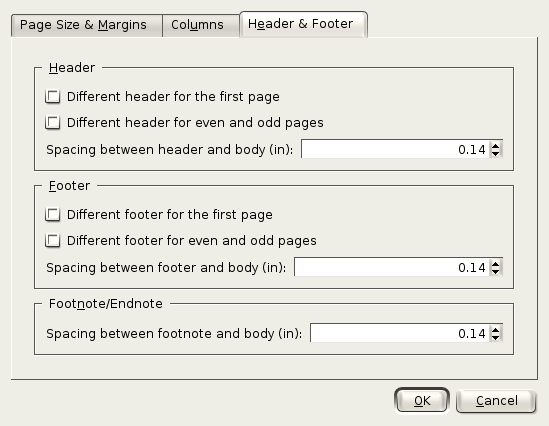Dismiss the dialog with Cancel
The image size is (549, 426).
(x=496, y=400)
